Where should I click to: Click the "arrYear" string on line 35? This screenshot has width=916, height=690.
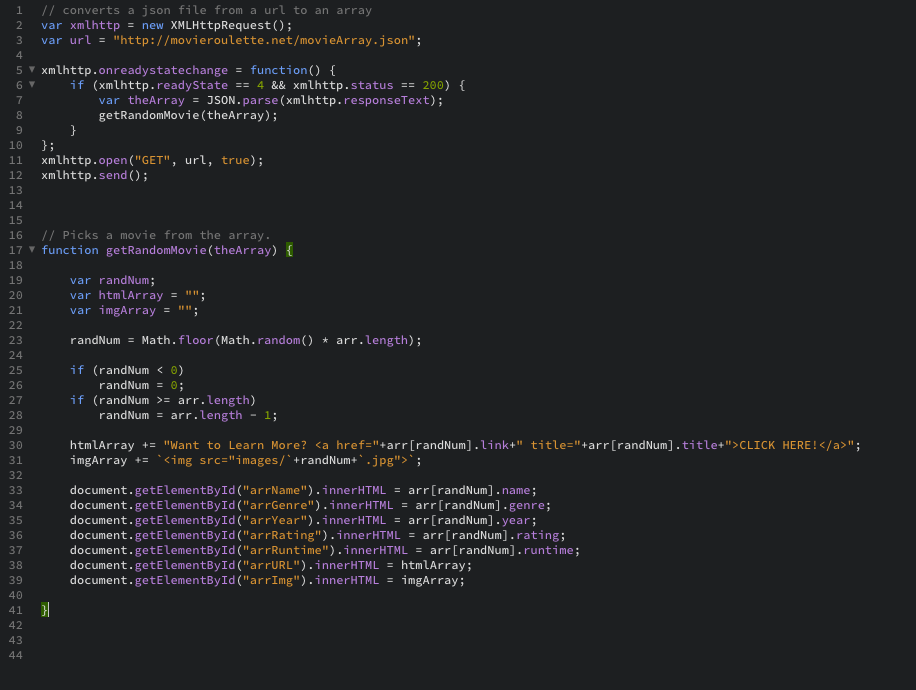[275, 520]
